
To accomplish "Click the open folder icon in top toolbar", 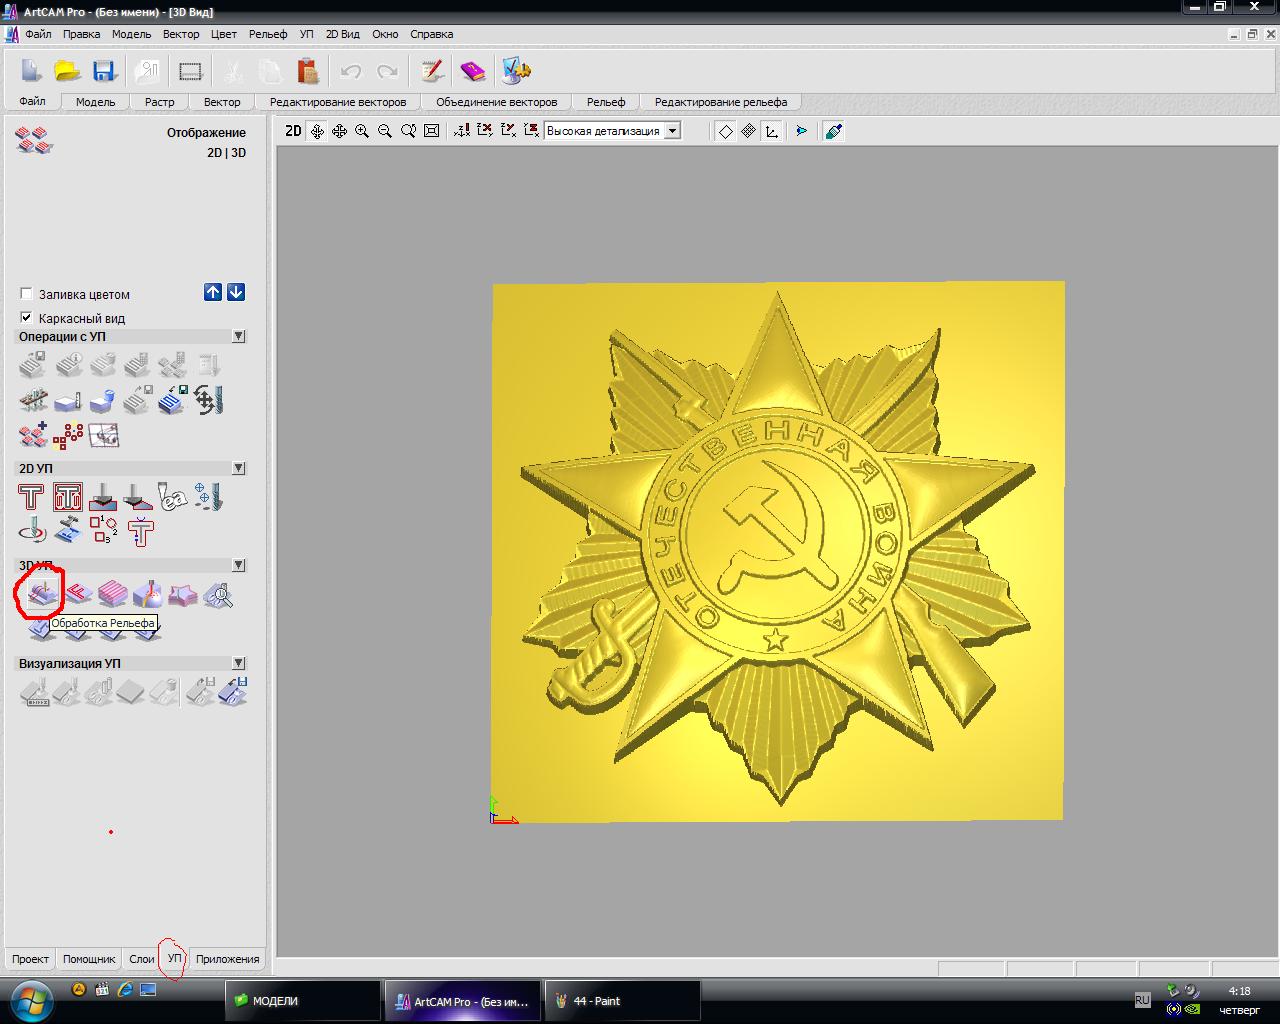I will [x=67, y=71].
